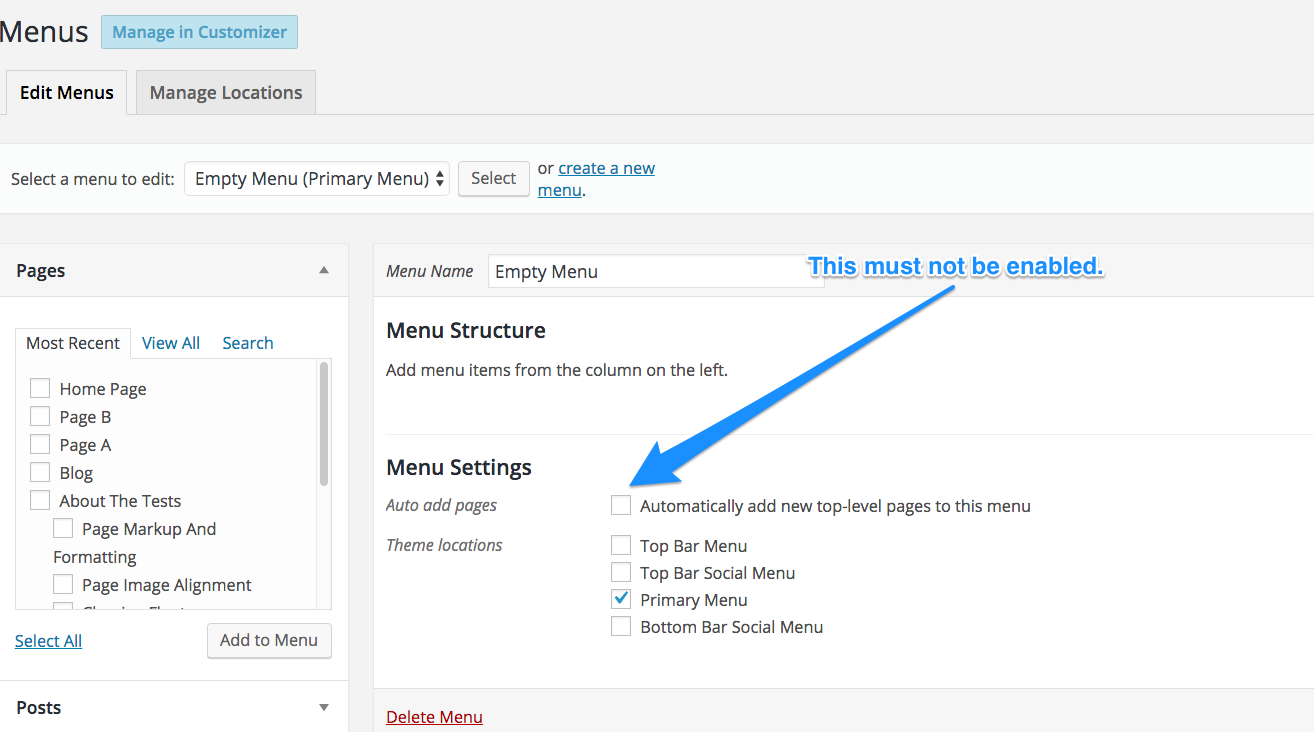The height and width of the screenshot is (732, 1314).
Task: Uncheck the Primary Menu theme location
Action: click(621, 599)
